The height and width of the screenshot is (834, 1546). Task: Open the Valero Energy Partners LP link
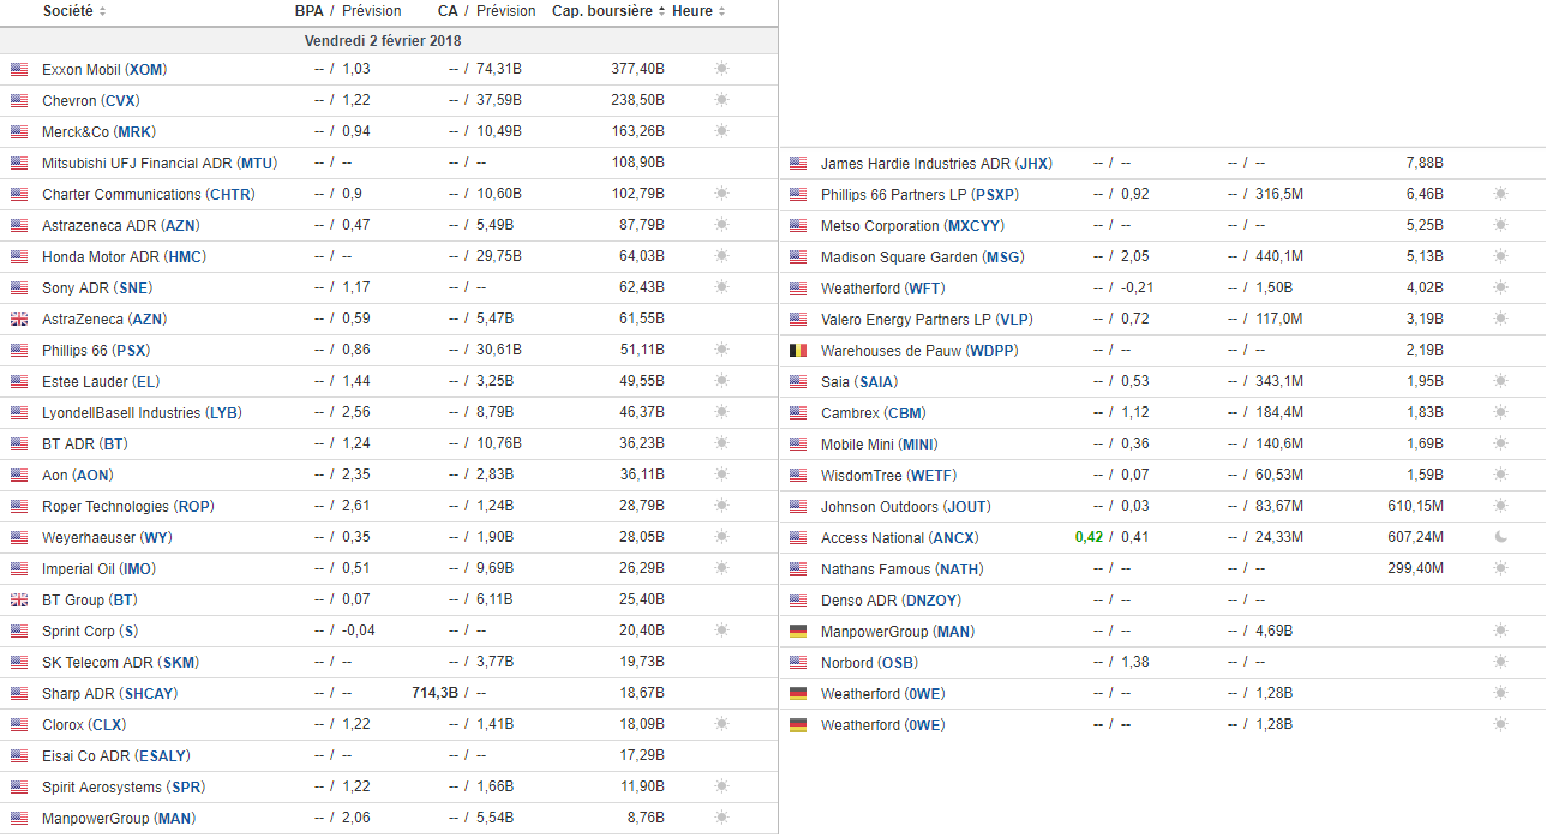click(x=926, y=319)
